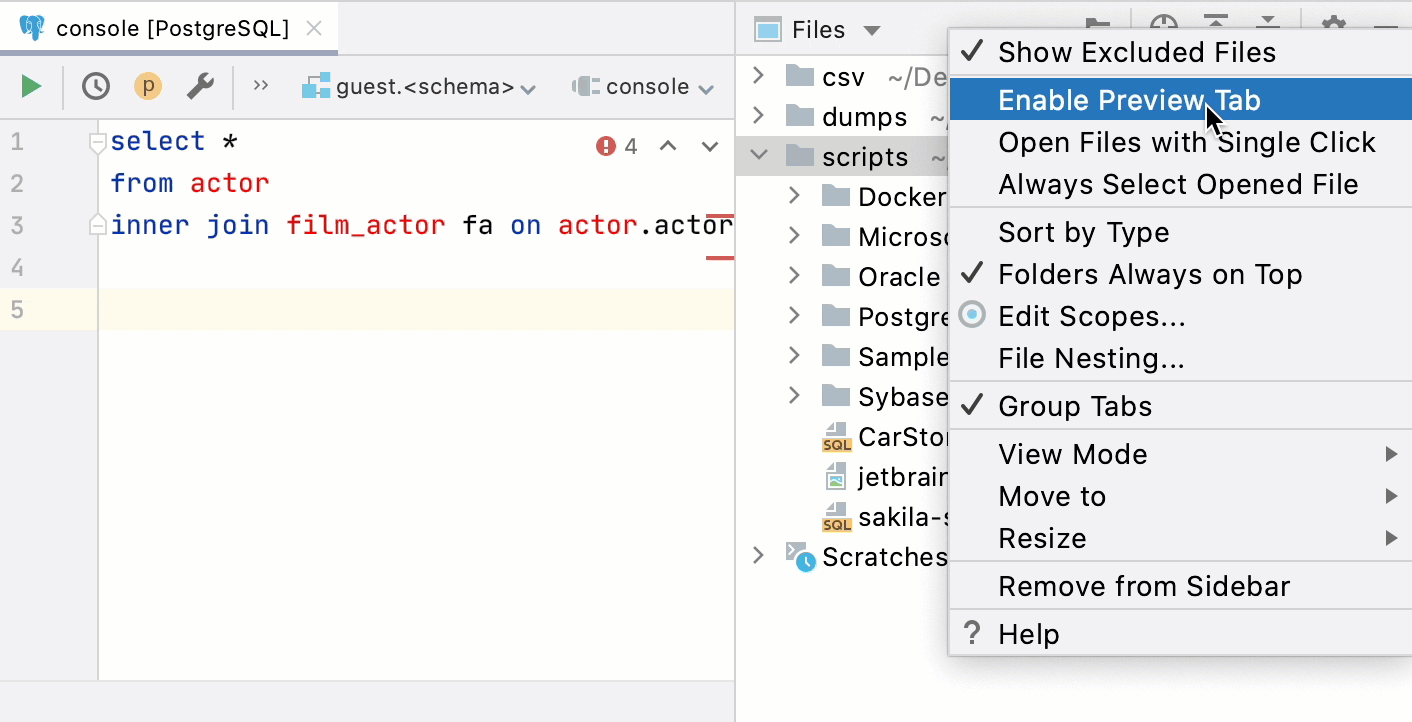Click the fold marker on line 1
Screen dimensions: 1412x722
[98, 143]
